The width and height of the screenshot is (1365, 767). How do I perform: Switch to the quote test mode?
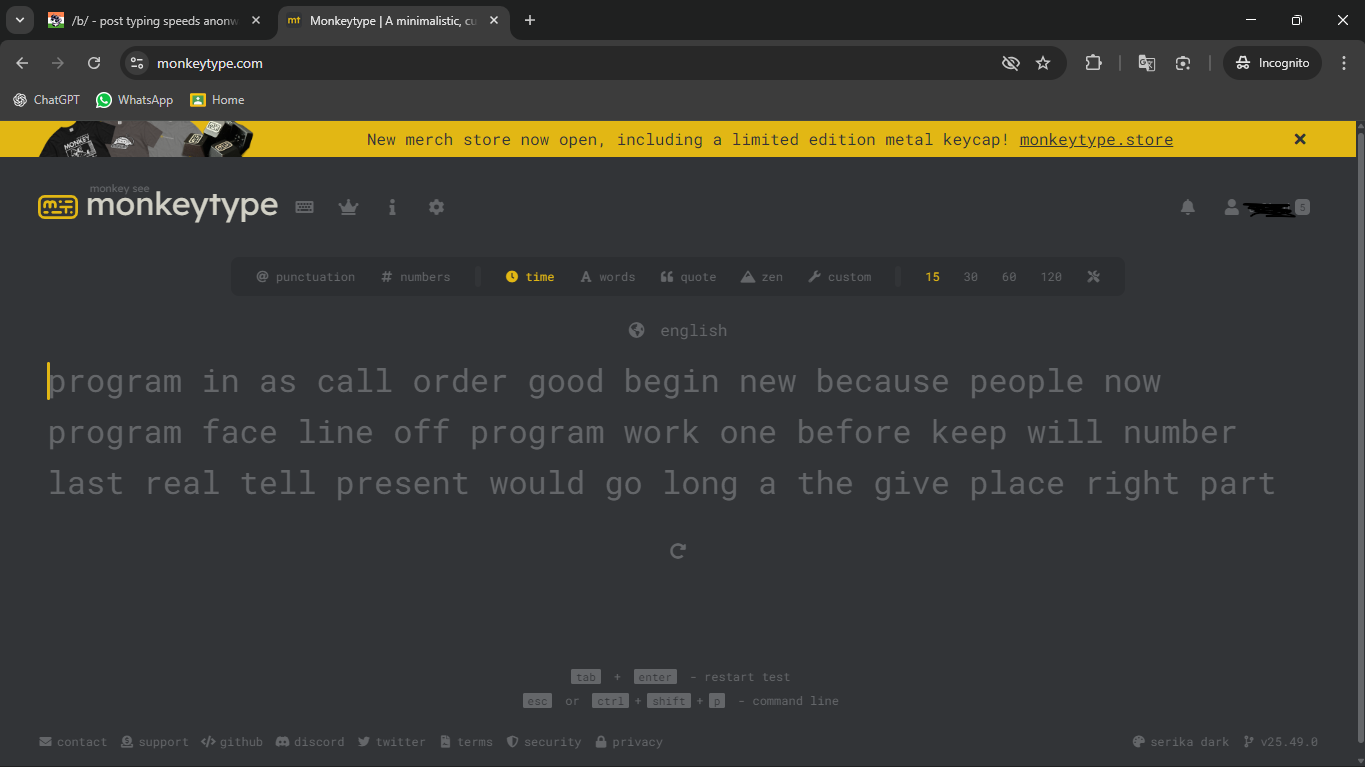(688, 277)
